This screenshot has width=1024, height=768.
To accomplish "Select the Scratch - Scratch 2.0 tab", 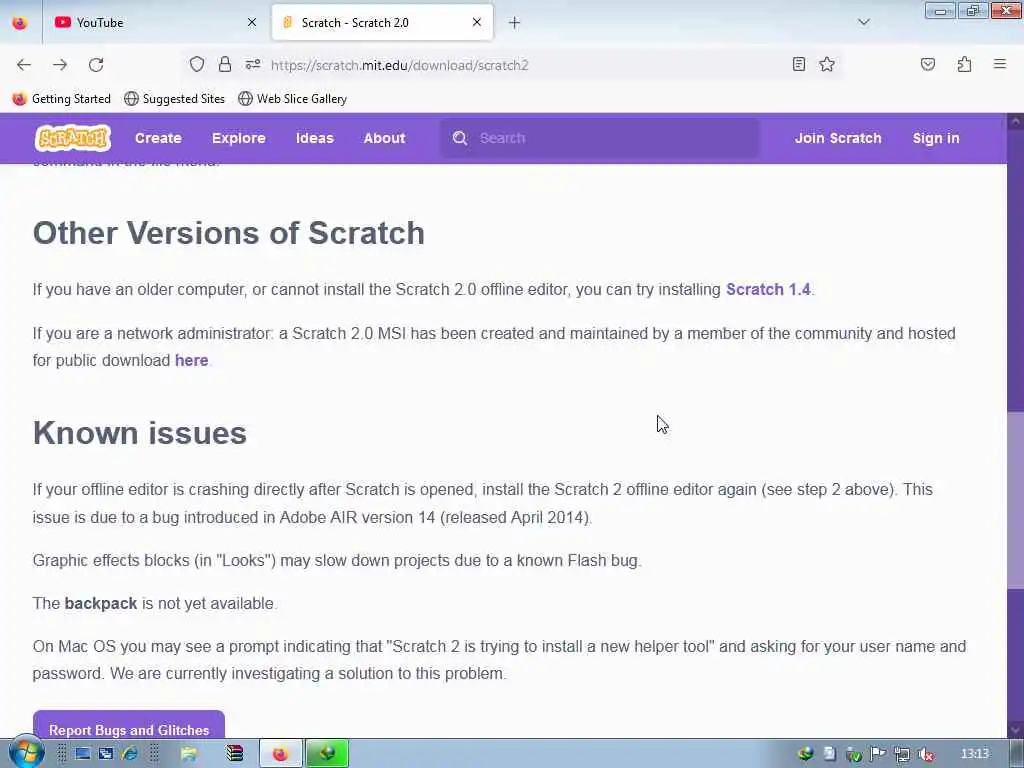I will pyautogui.click(x=382, y=23).
